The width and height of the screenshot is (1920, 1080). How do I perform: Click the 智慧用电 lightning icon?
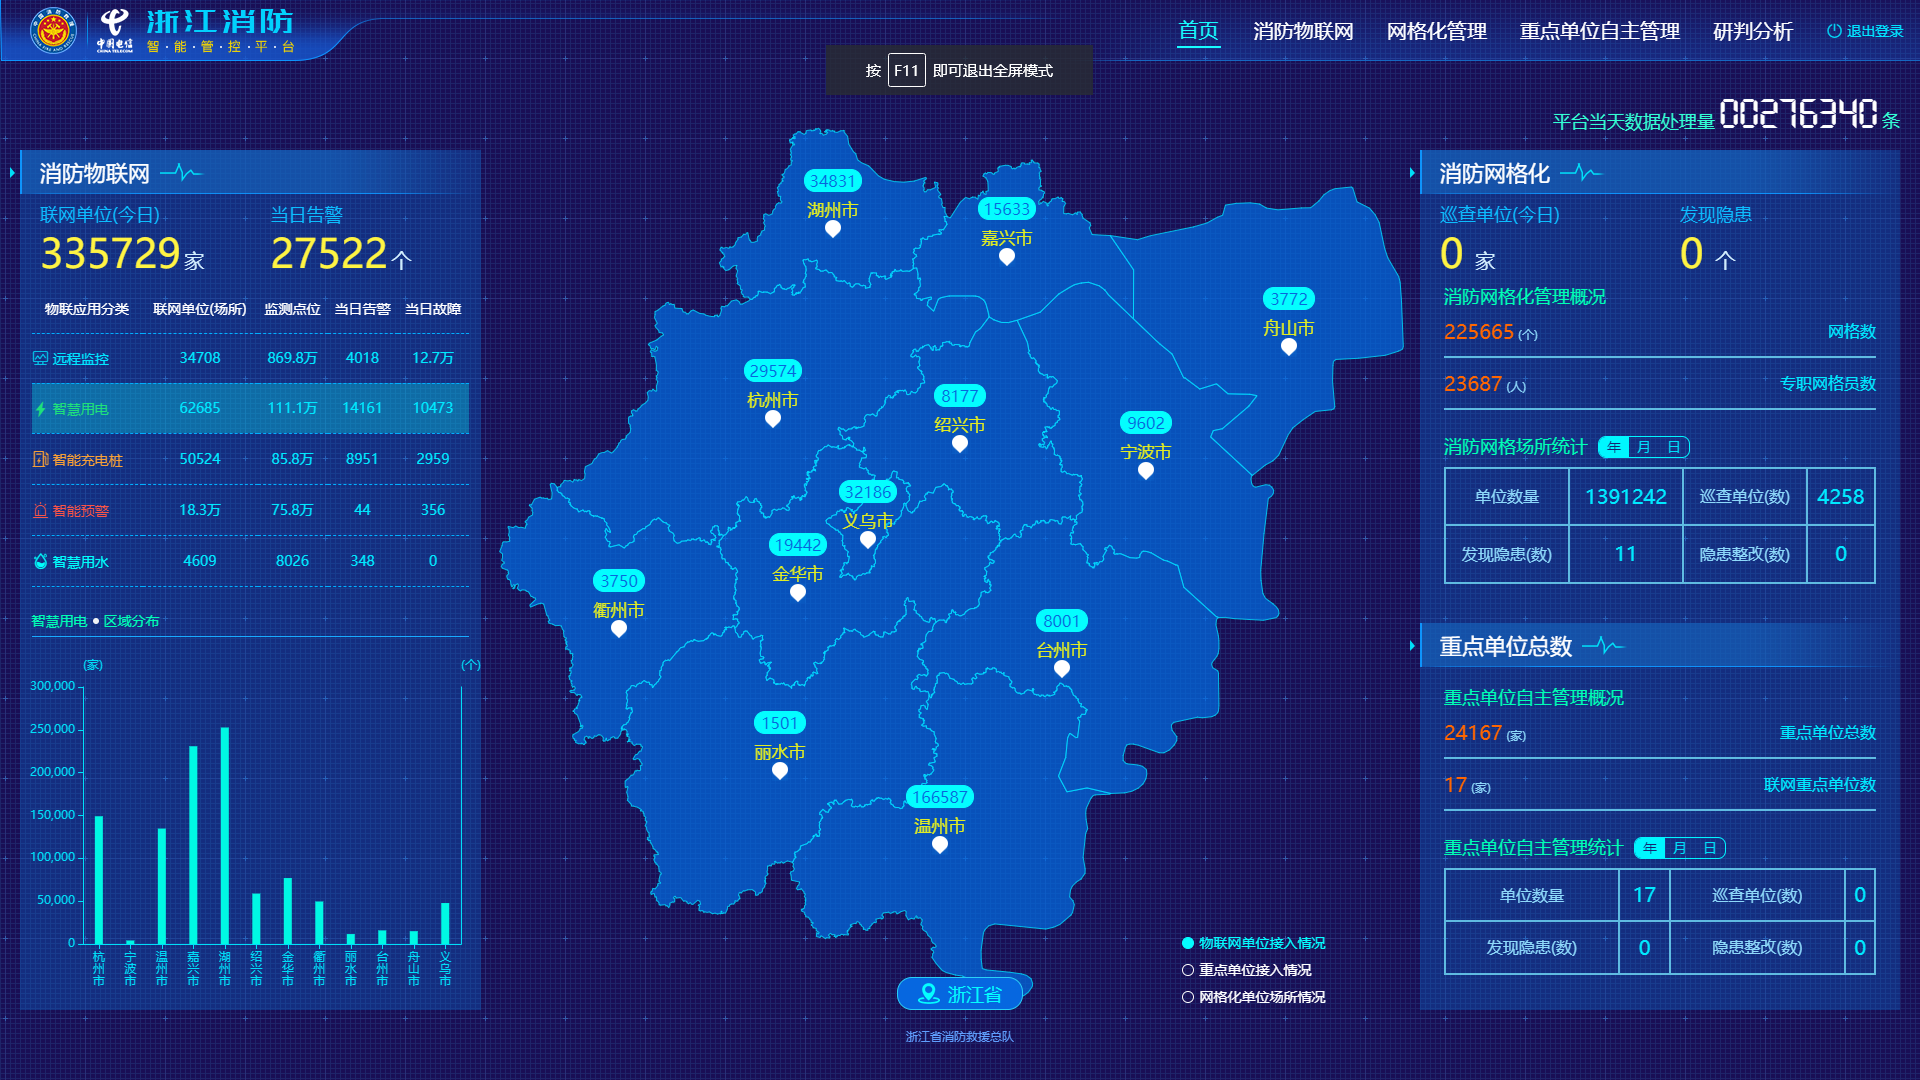[x=40, y=409]
